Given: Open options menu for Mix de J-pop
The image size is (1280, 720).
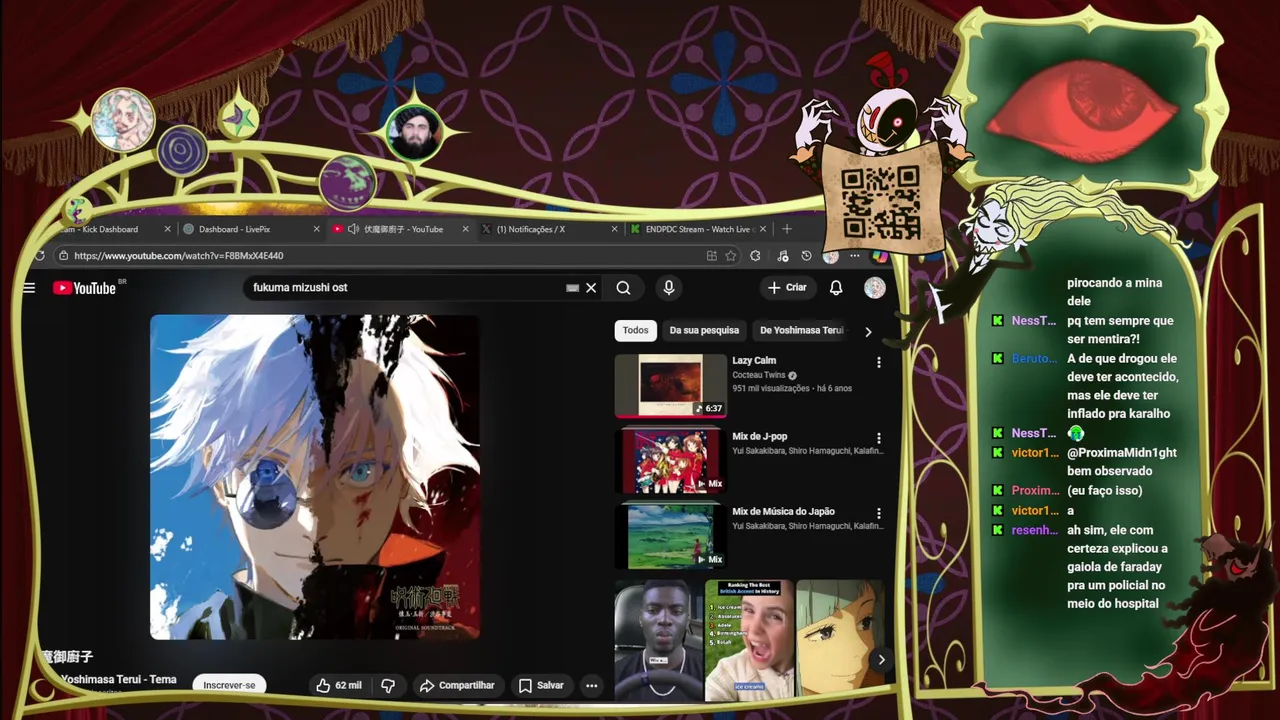Looking at the screenshot, I should 879,438.
